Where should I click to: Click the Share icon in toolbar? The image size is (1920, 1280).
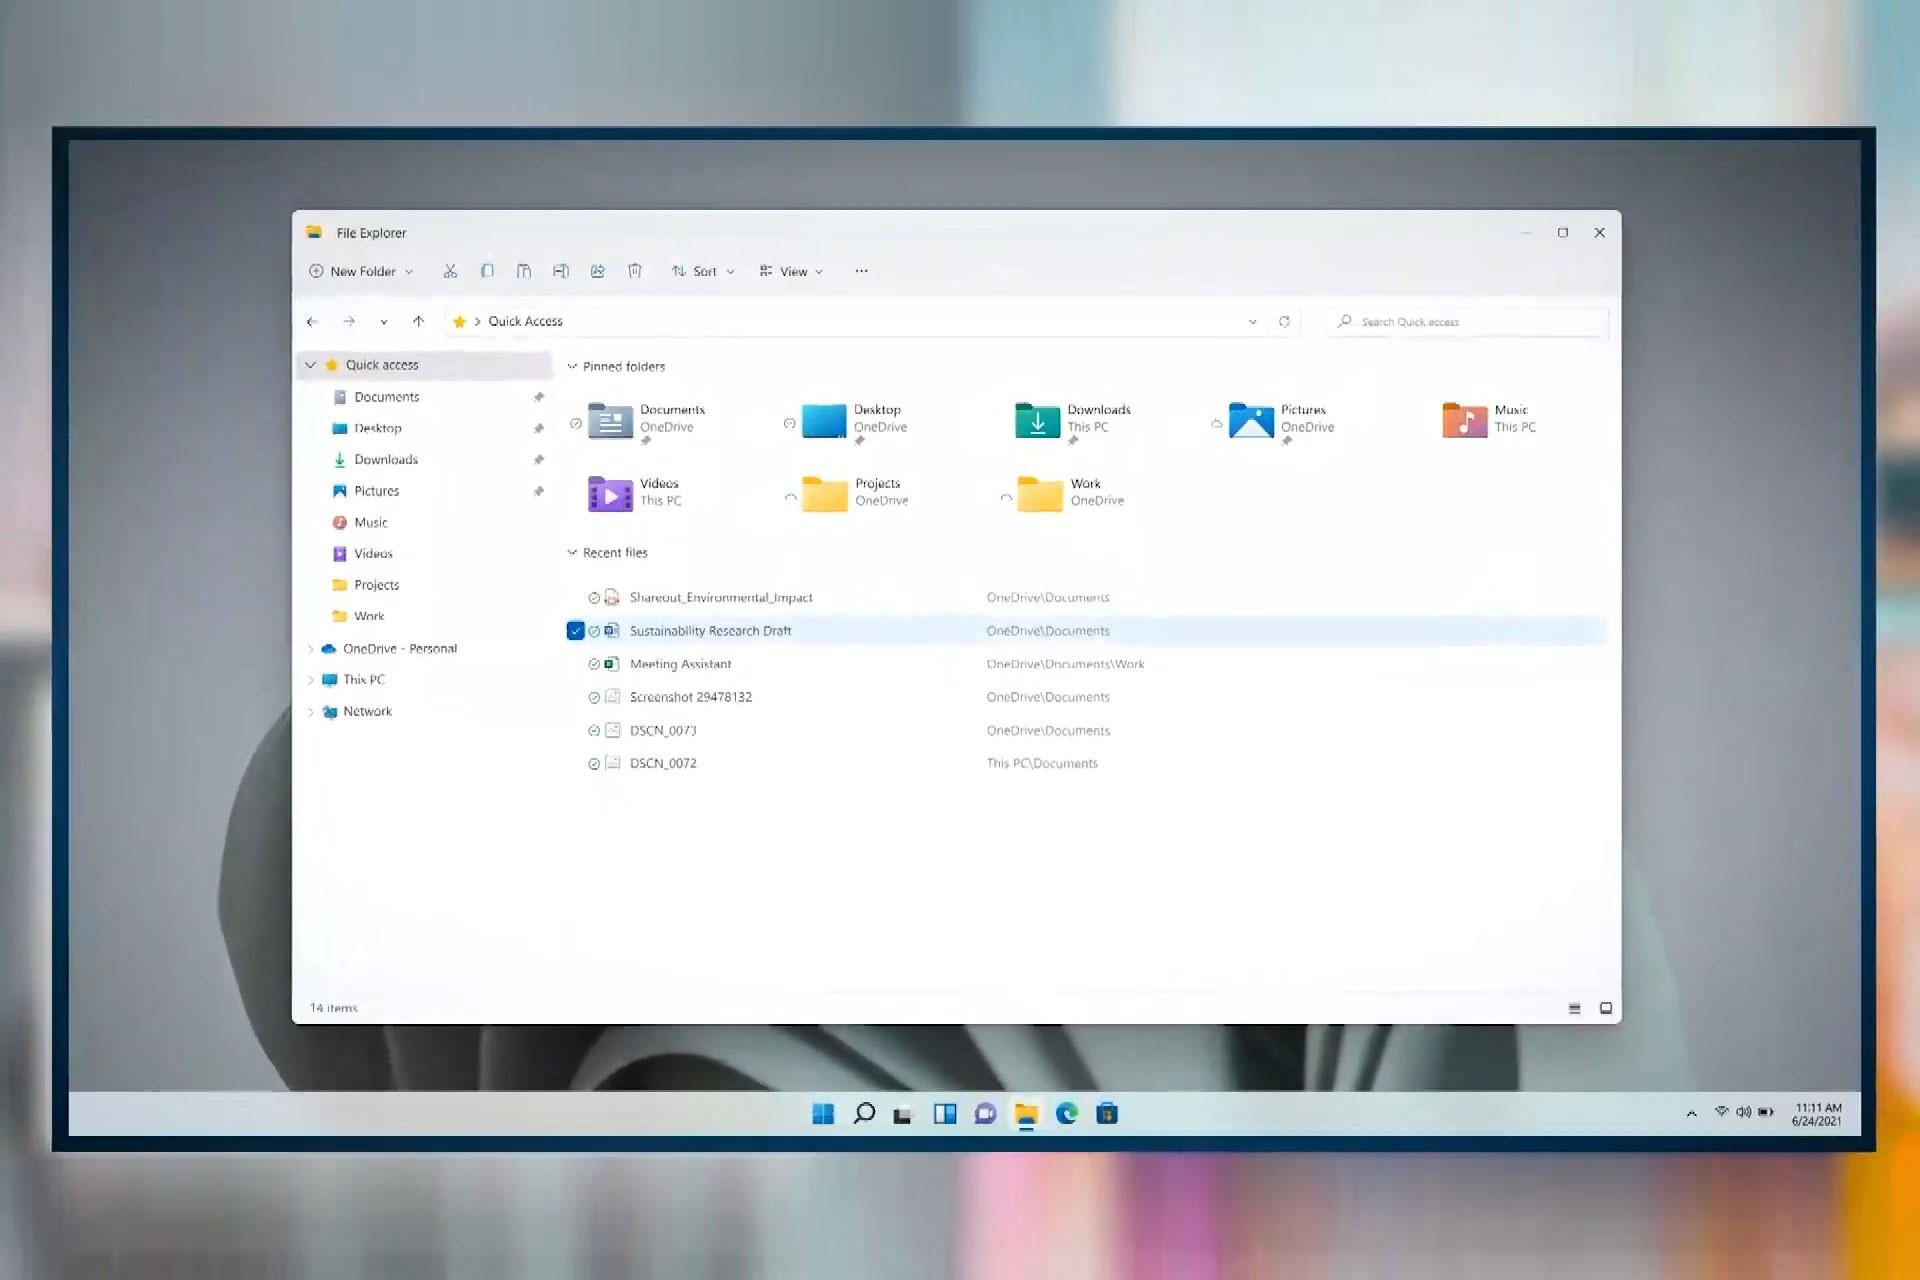point(598,271)
